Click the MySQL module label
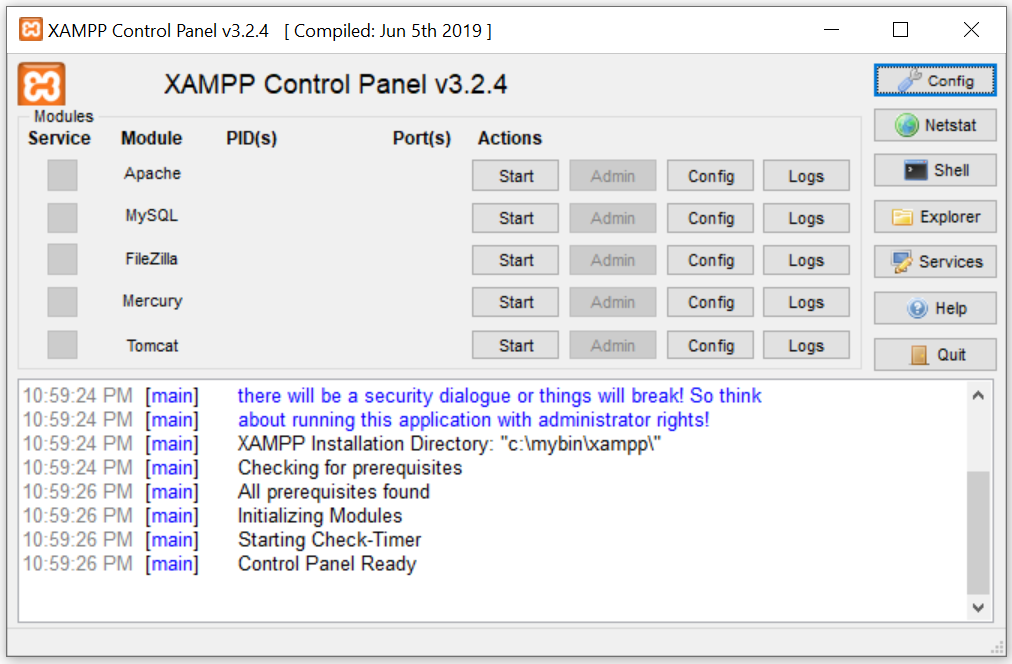This screenshot has height=664, width=1012. pos(152,216)
